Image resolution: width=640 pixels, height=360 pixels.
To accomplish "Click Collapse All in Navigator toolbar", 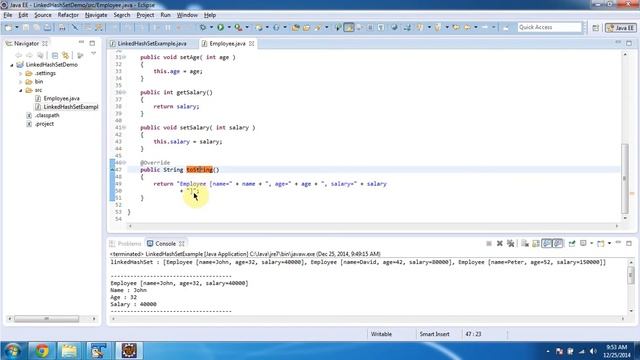I will pyautogui.click(x=55, y=55).
